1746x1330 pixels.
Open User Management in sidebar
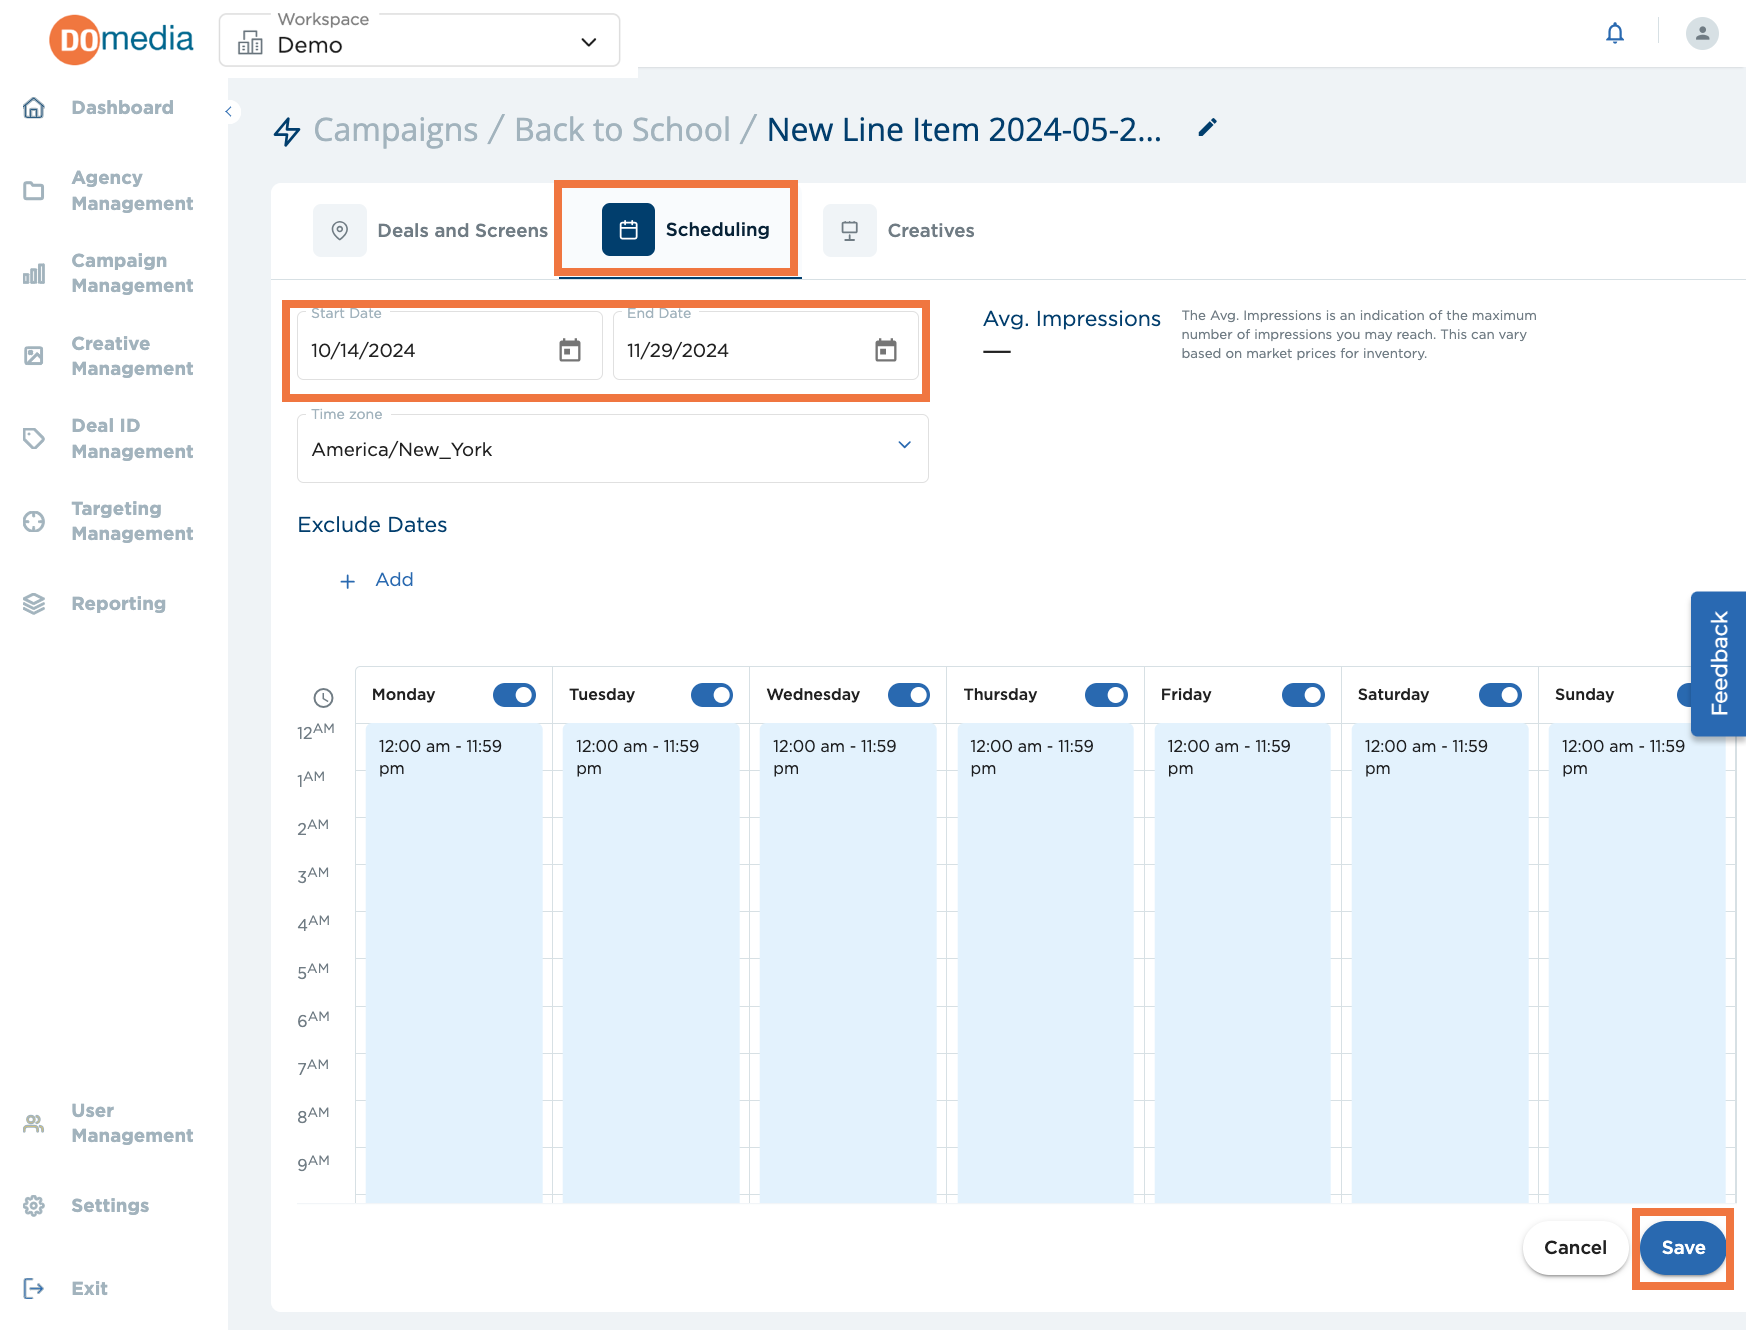[x=132, y=1123]
